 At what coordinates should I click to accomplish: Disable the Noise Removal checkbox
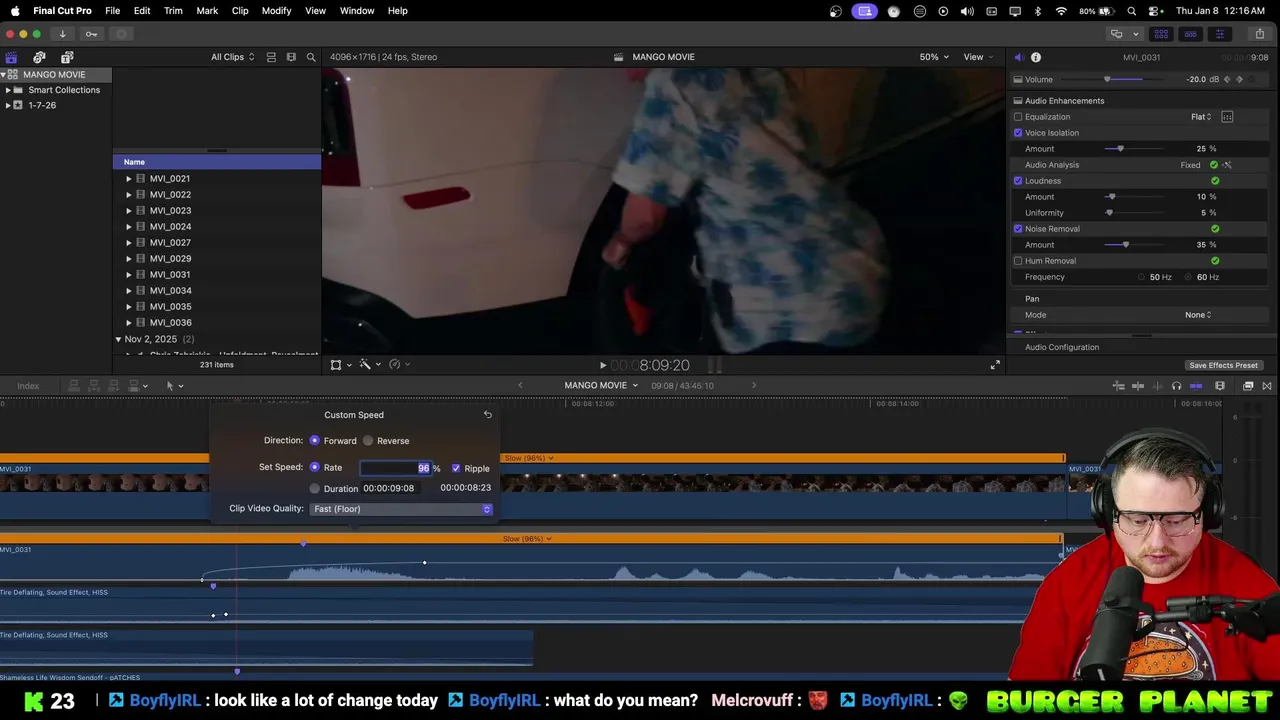point(1018,229)
